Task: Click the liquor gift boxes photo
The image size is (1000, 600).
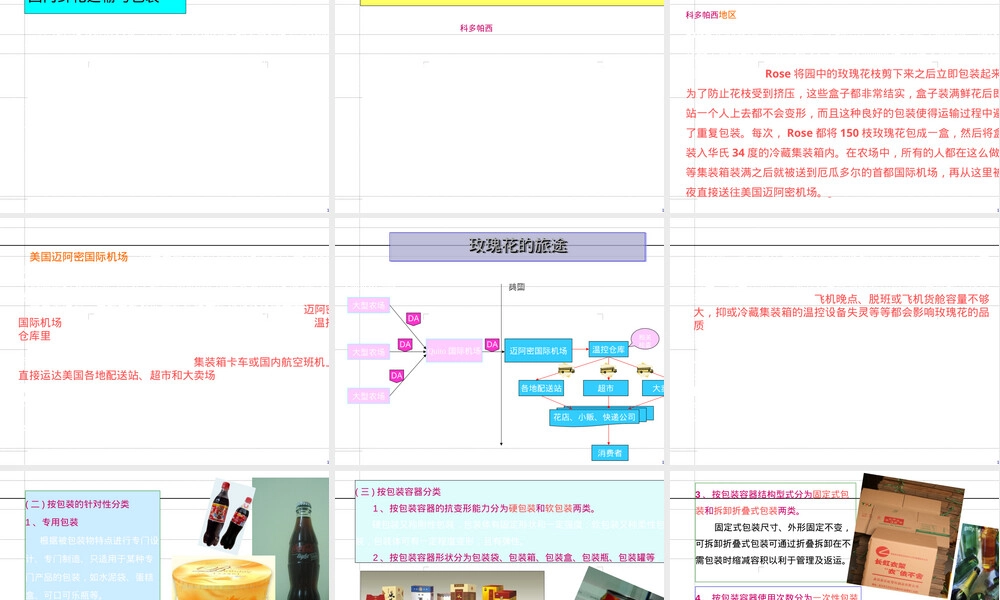Action: pos(452,585)
